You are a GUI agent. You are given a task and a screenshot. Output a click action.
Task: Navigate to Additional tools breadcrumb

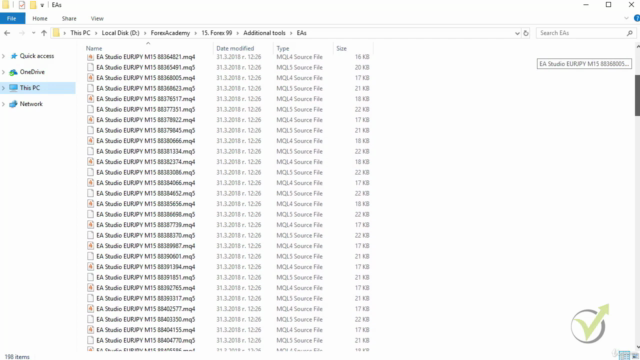(x=264, y=33)
